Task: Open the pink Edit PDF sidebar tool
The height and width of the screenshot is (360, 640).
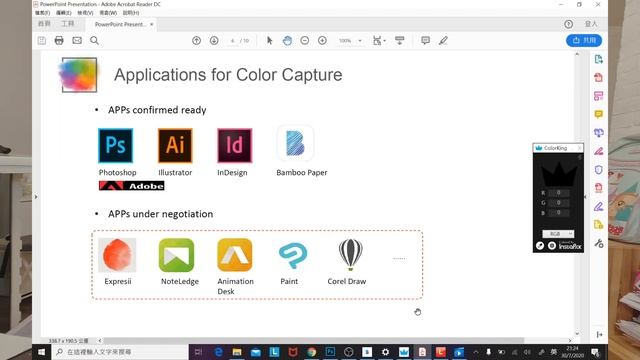Action: click(598, 96)
